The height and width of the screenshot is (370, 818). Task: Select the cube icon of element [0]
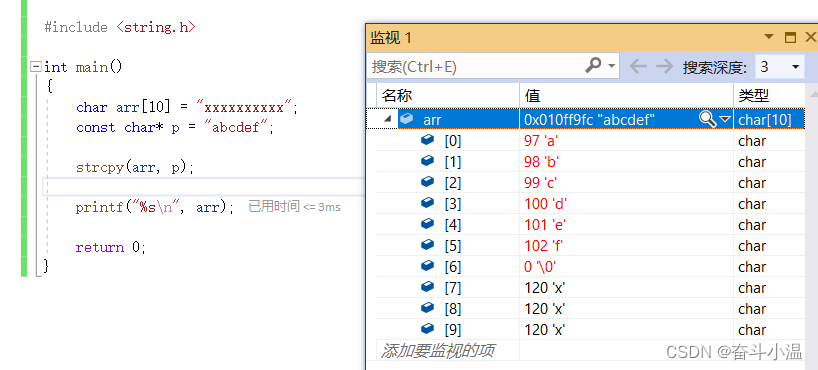coord(427,140)
